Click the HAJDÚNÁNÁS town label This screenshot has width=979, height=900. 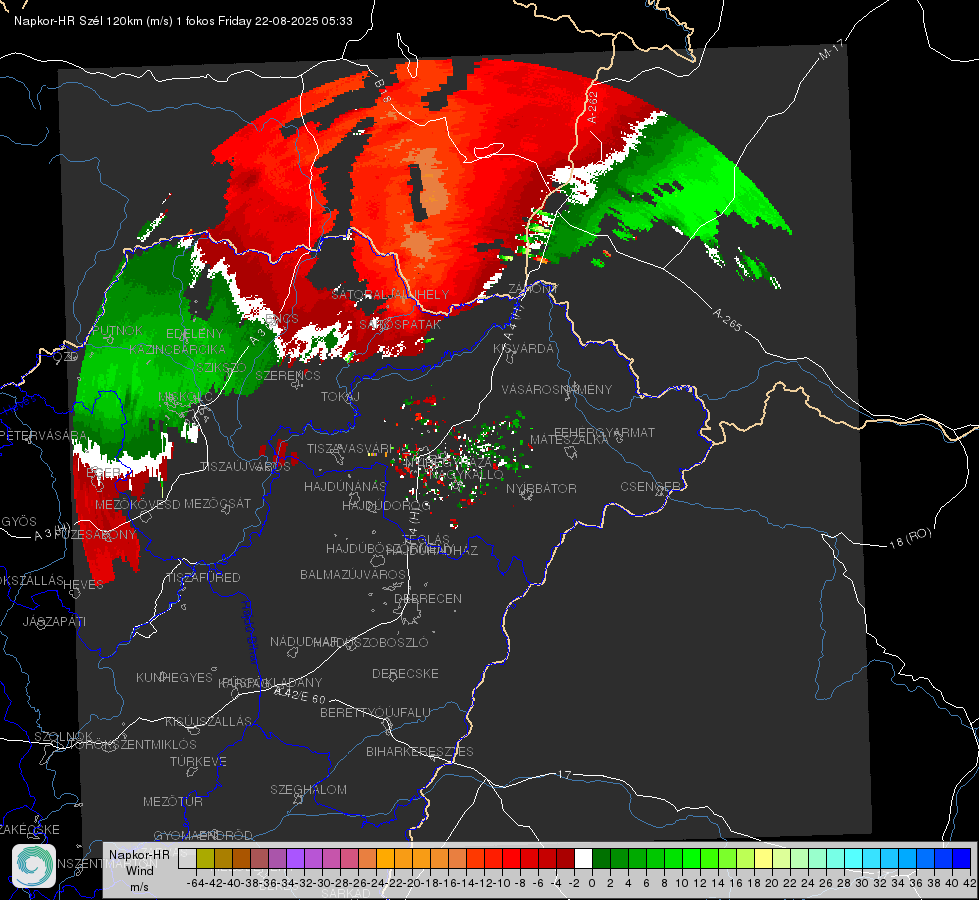click(x=345, y=486)
